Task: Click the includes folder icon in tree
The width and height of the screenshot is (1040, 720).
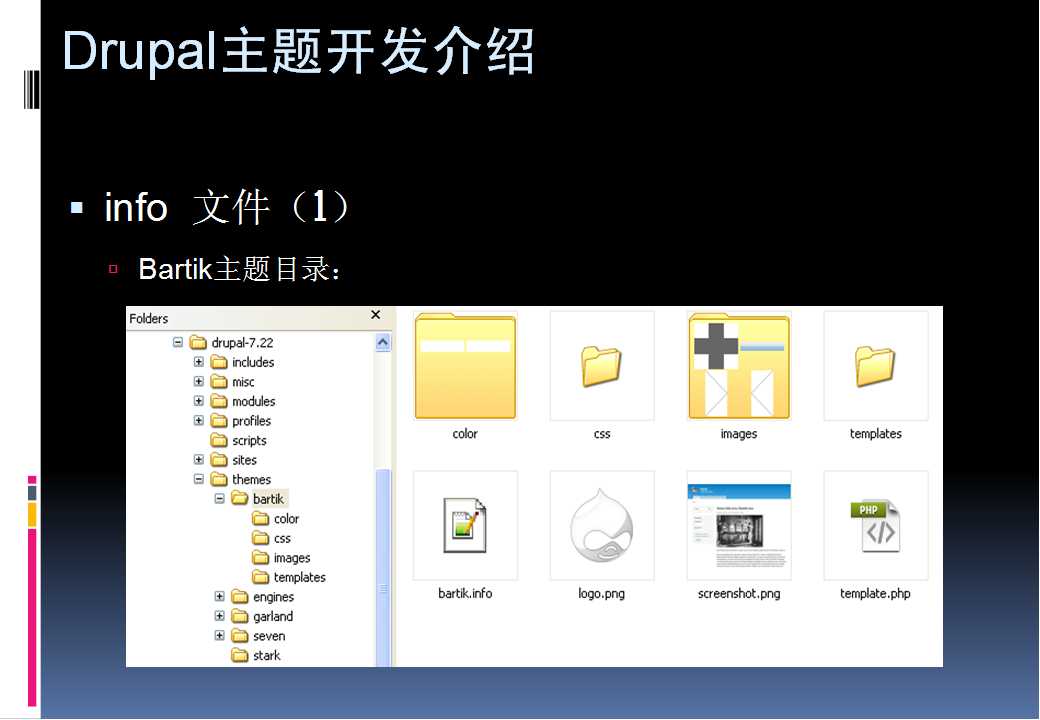Action: pyautogui.click(x=219, y=362)
